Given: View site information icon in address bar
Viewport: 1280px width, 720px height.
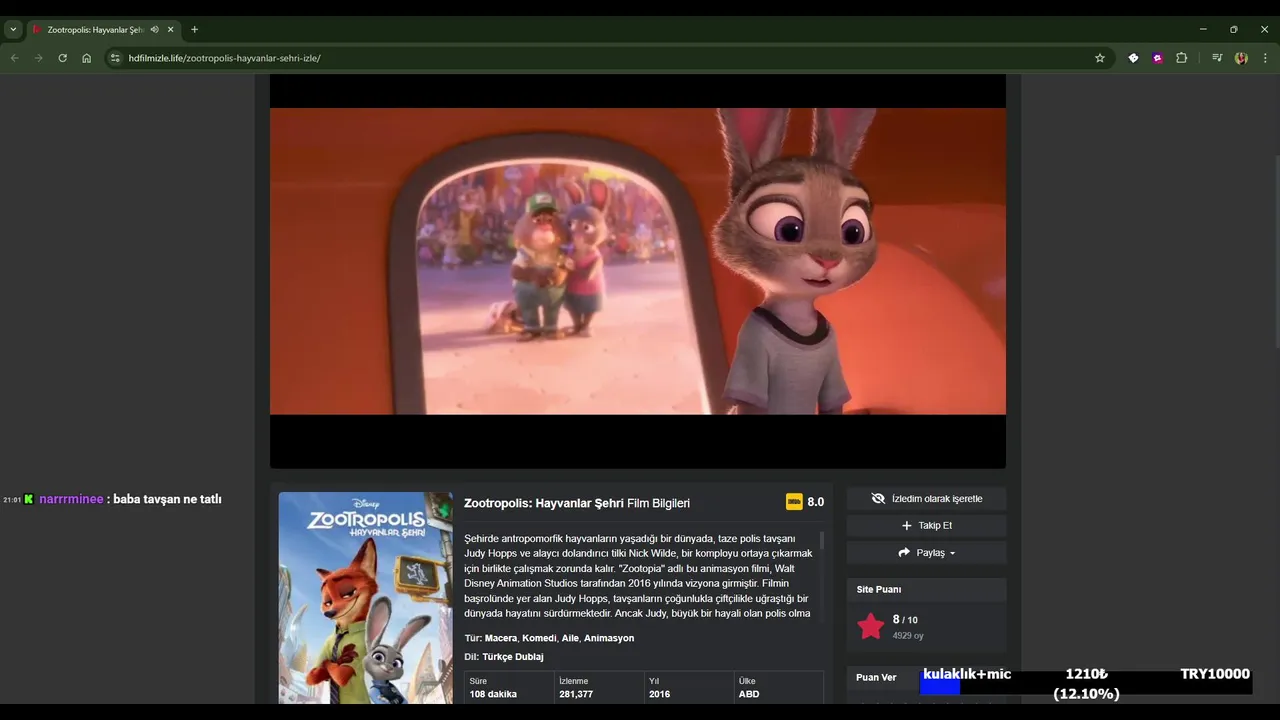Looking at the screenshot, I should click(115, 58).
